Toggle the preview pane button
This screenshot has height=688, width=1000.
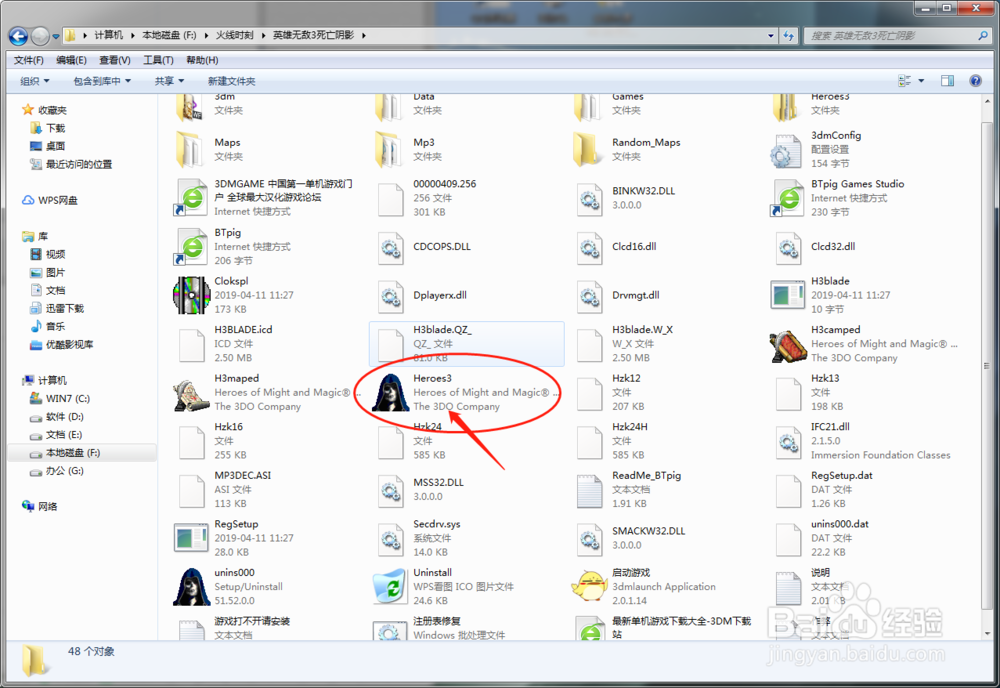coord(947,81)
